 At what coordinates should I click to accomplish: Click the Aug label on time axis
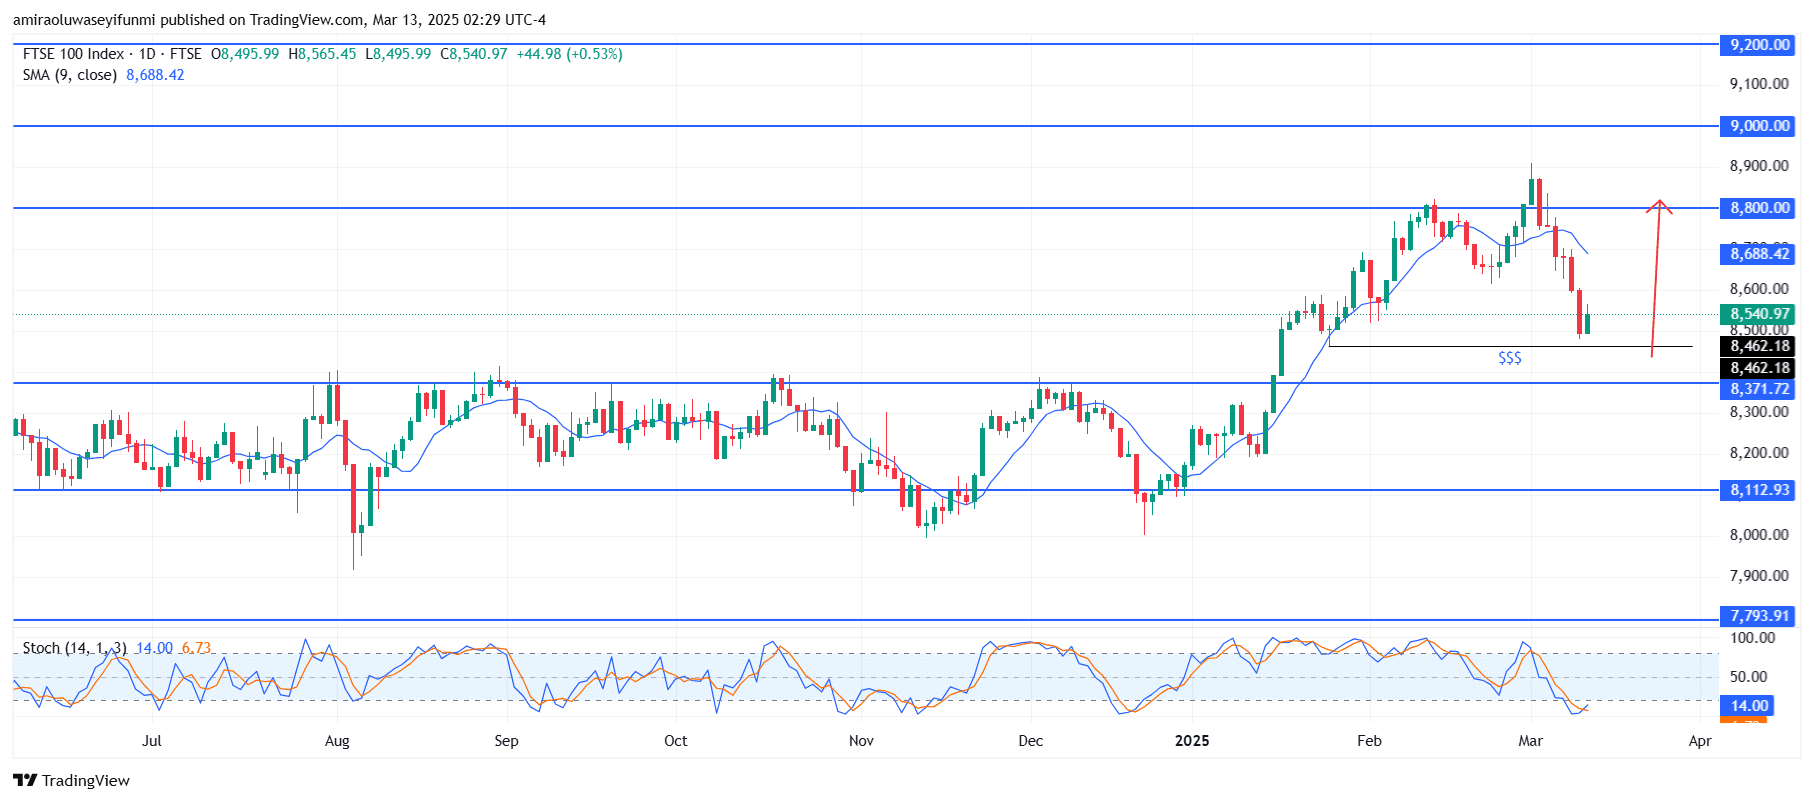point(338,741)
